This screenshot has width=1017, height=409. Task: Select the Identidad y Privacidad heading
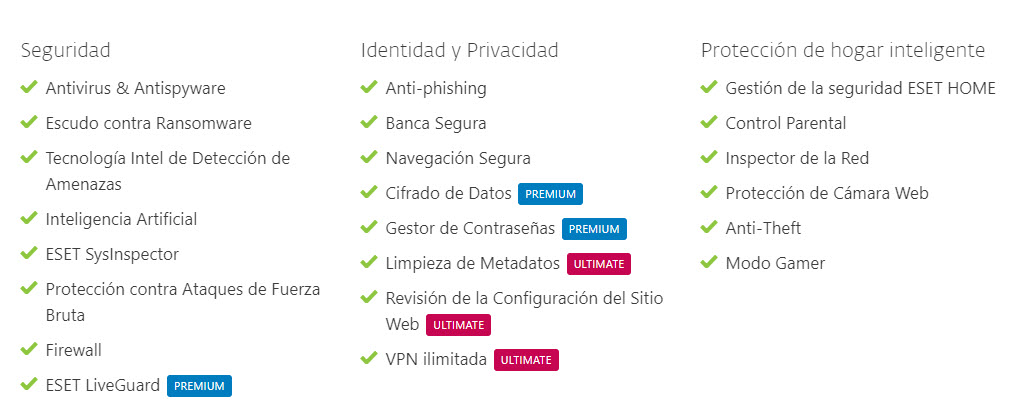tap(459, 51)
